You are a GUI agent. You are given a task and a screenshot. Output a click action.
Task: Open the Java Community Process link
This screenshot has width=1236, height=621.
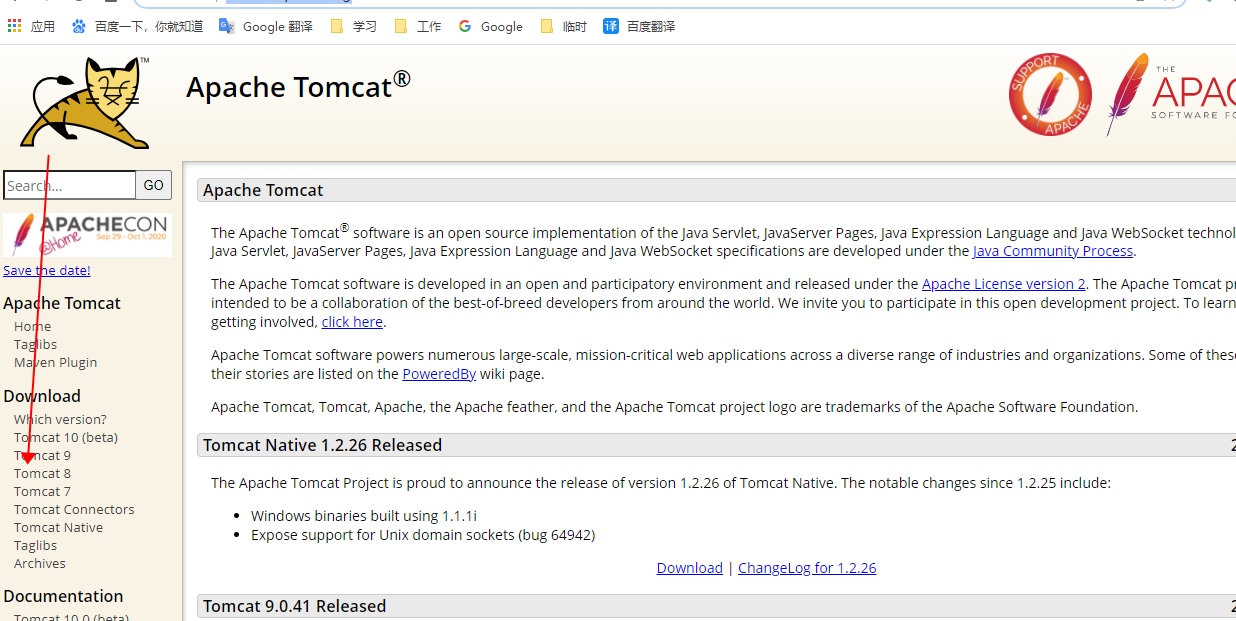pyautogui.click(x=1052, y=251)
